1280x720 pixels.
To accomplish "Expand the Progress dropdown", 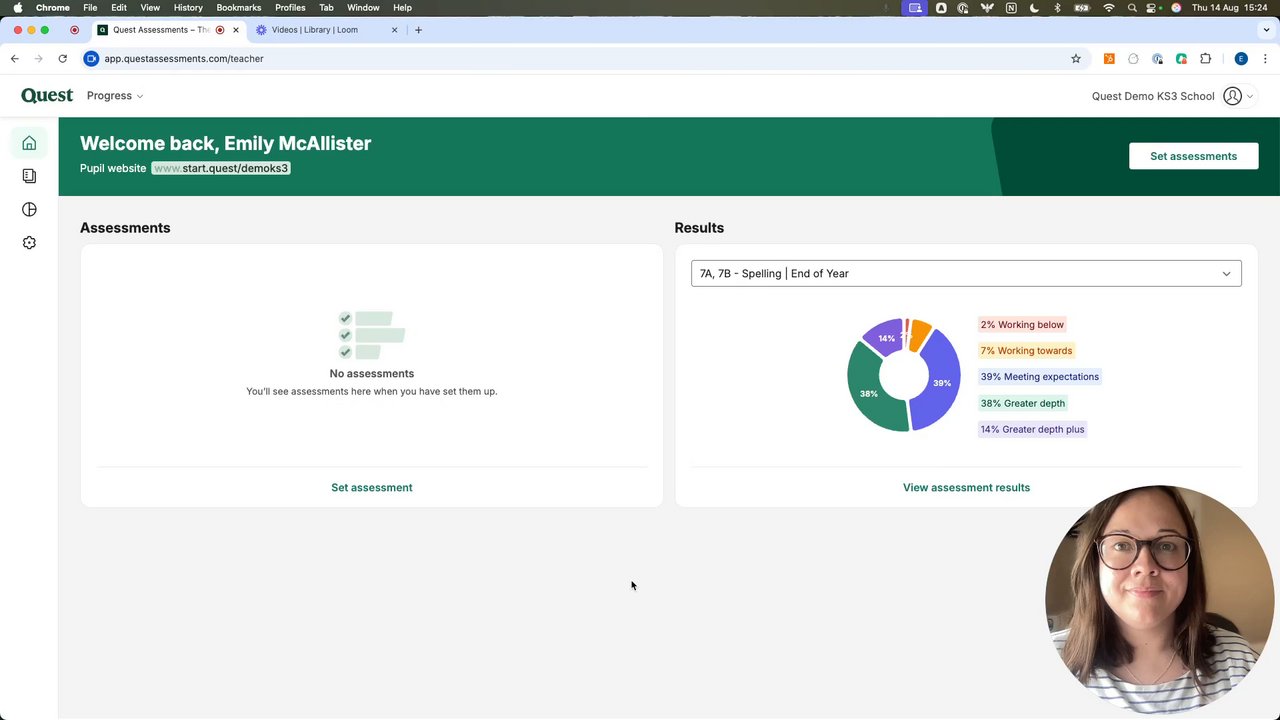I will point(114,96).
